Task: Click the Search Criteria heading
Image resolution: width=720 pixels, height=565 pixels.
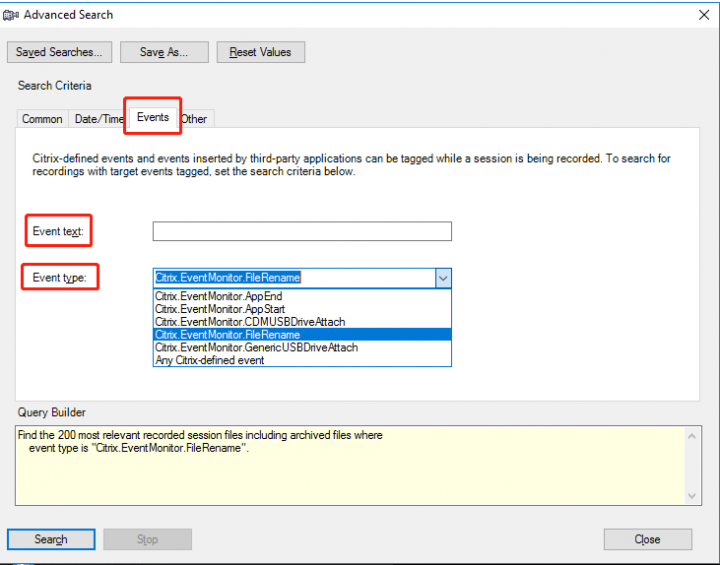Action: pos(55,86)
